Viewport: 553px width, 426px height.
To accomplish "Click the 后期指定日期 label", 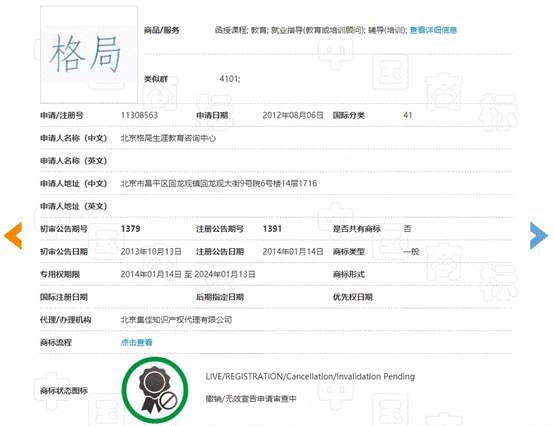I will pyautogui.click(x=220, y=297).
